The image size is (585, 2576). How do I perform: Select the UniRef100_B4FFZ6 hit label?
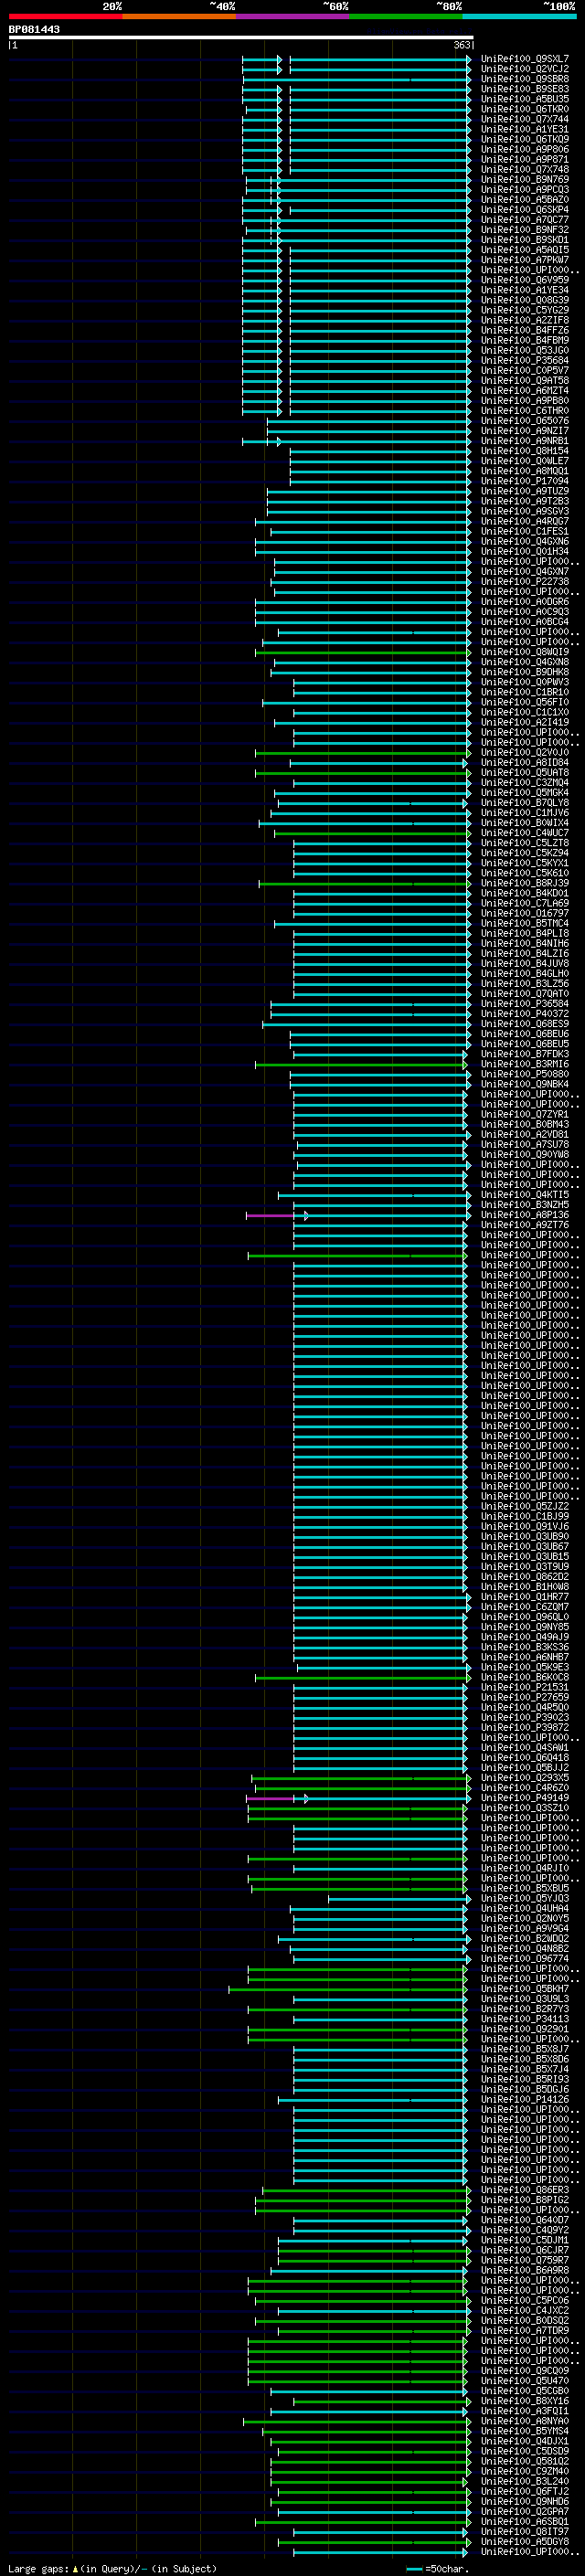(x=524, y=330)
